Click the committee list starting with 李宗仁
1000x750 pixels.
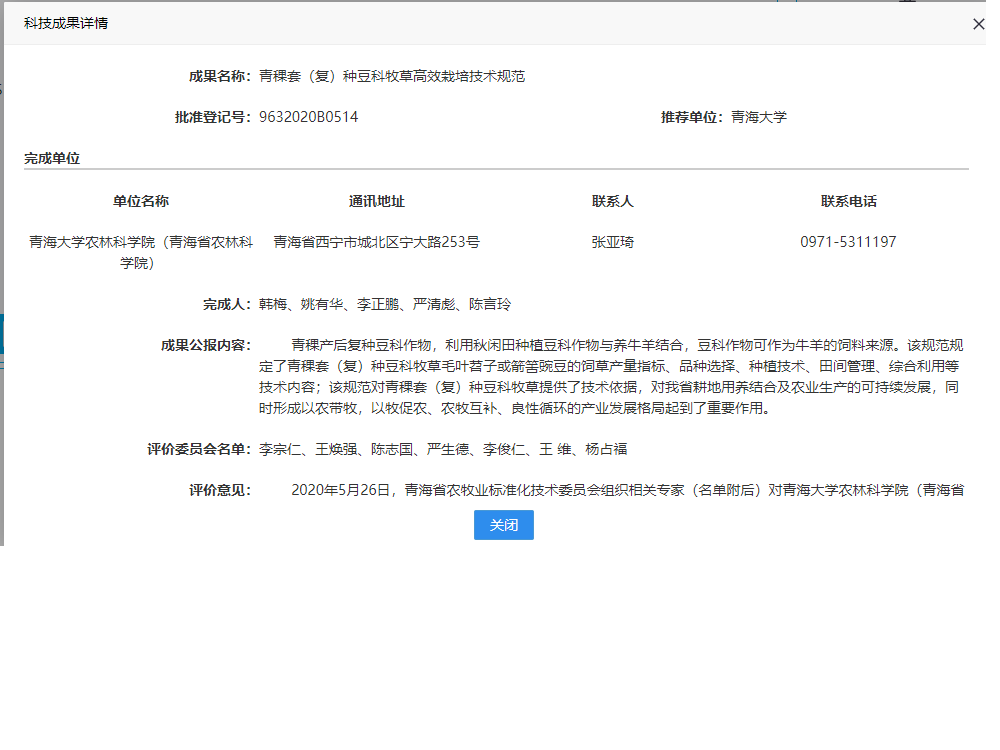(443, 449)
